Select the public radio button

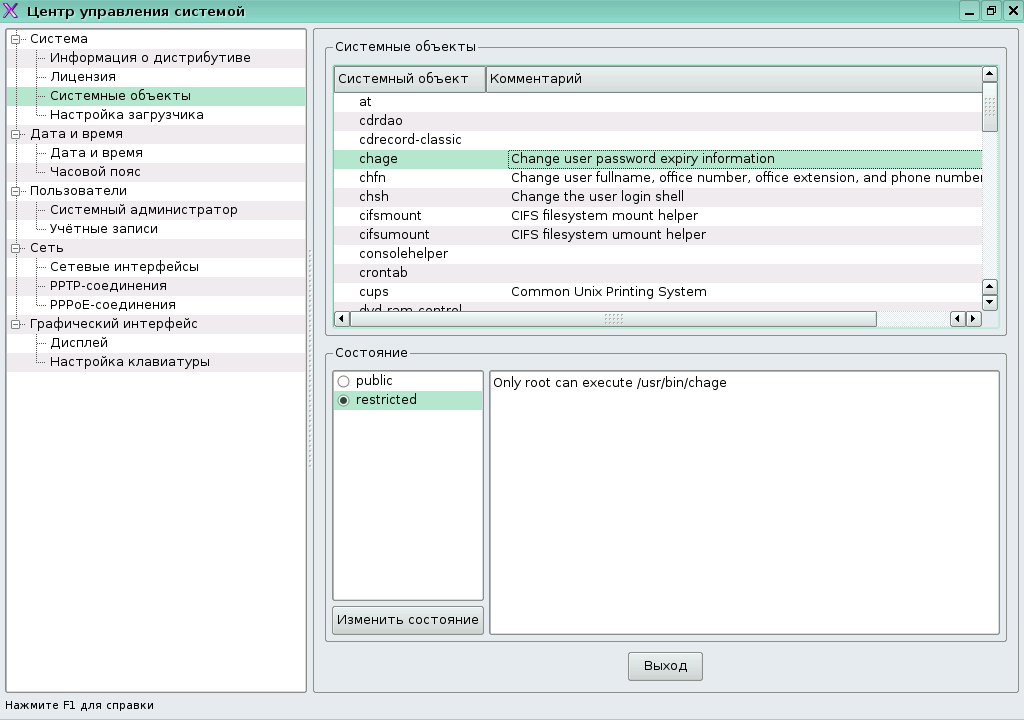344,381
